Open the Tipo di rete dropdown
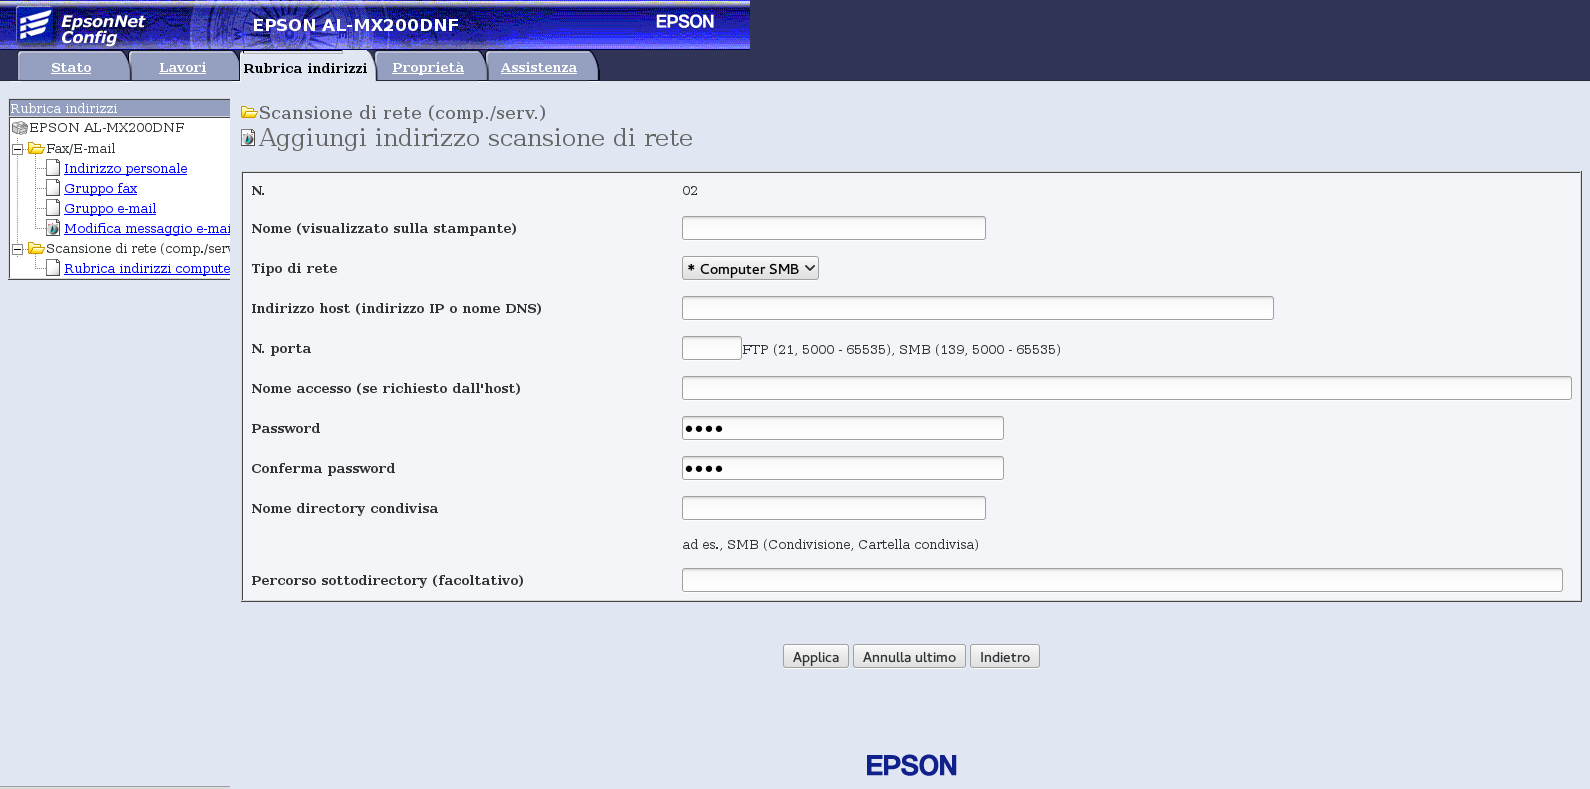 750,268
